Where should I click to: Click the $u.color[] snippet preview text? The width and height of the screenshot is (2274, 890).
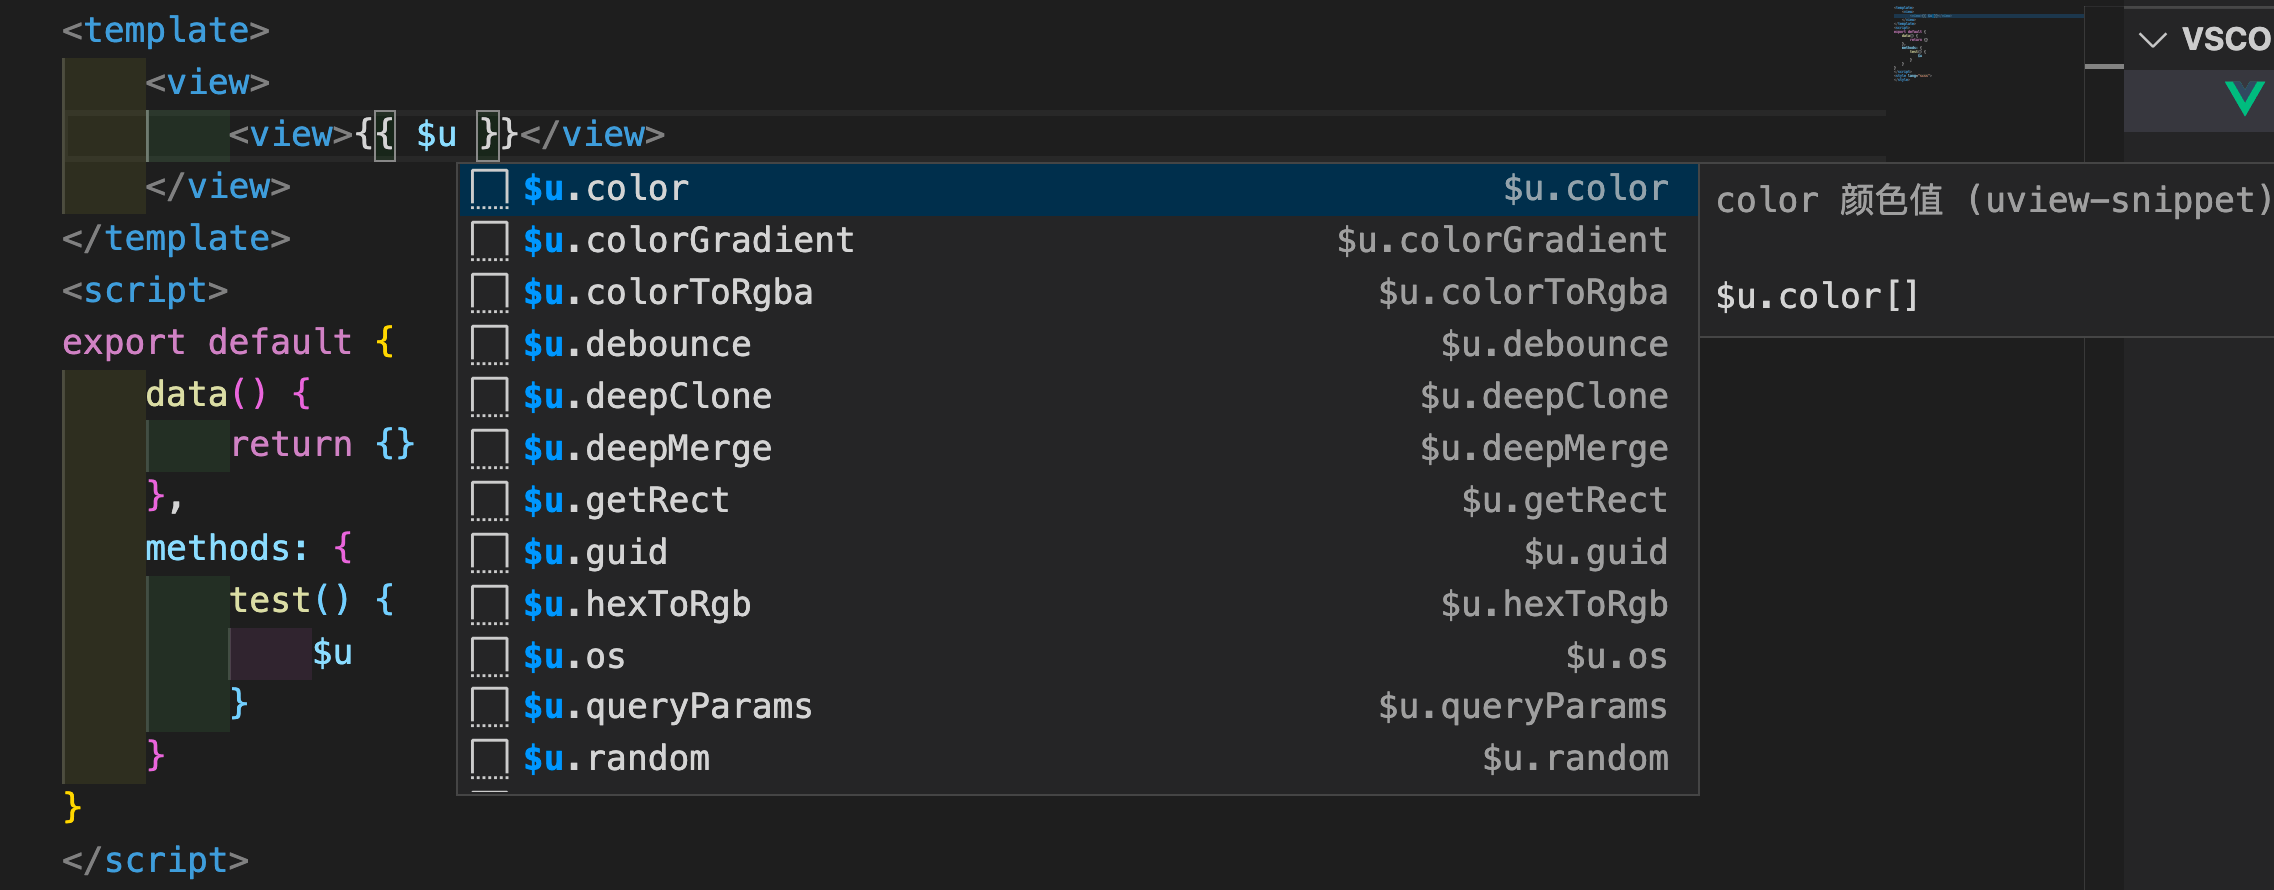(1817, 296)
